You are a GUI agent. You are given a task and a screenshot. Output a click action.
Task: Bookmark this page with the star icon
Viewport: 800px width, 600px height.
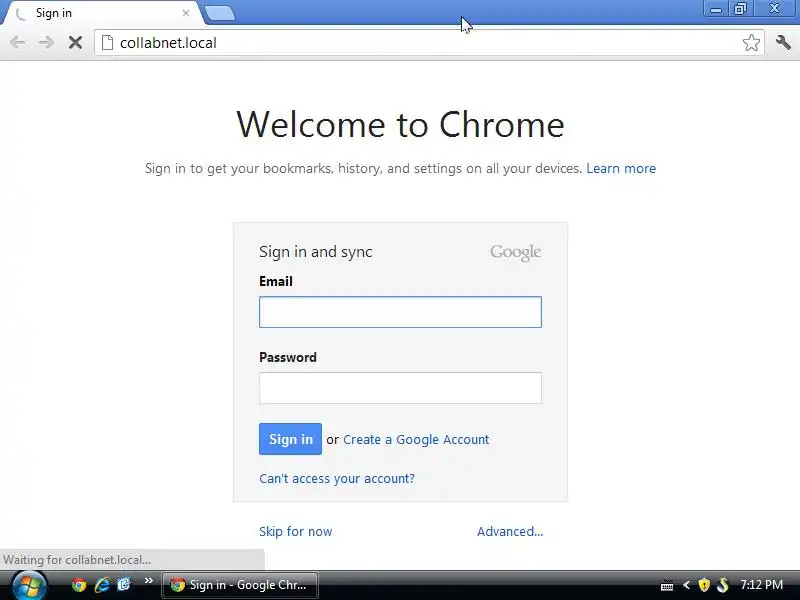(x=751, y=43)
